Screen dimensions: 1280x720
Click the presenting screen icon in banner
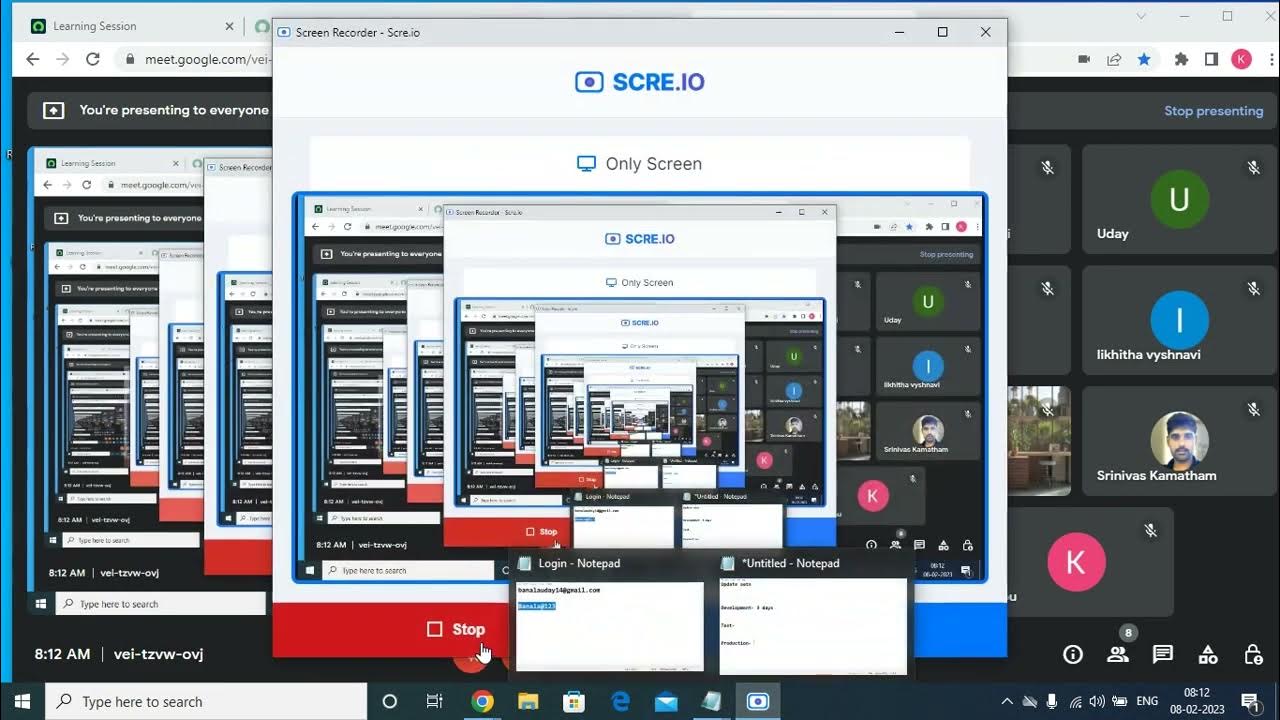(54, 111)
